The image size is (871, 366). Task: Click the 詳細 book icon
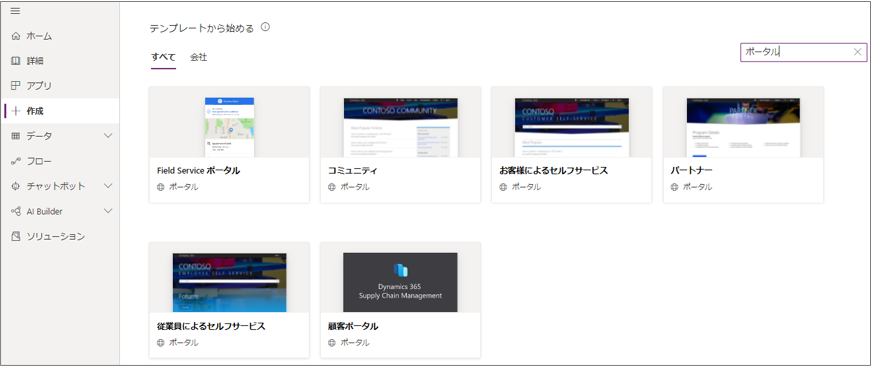click(16, 61)
